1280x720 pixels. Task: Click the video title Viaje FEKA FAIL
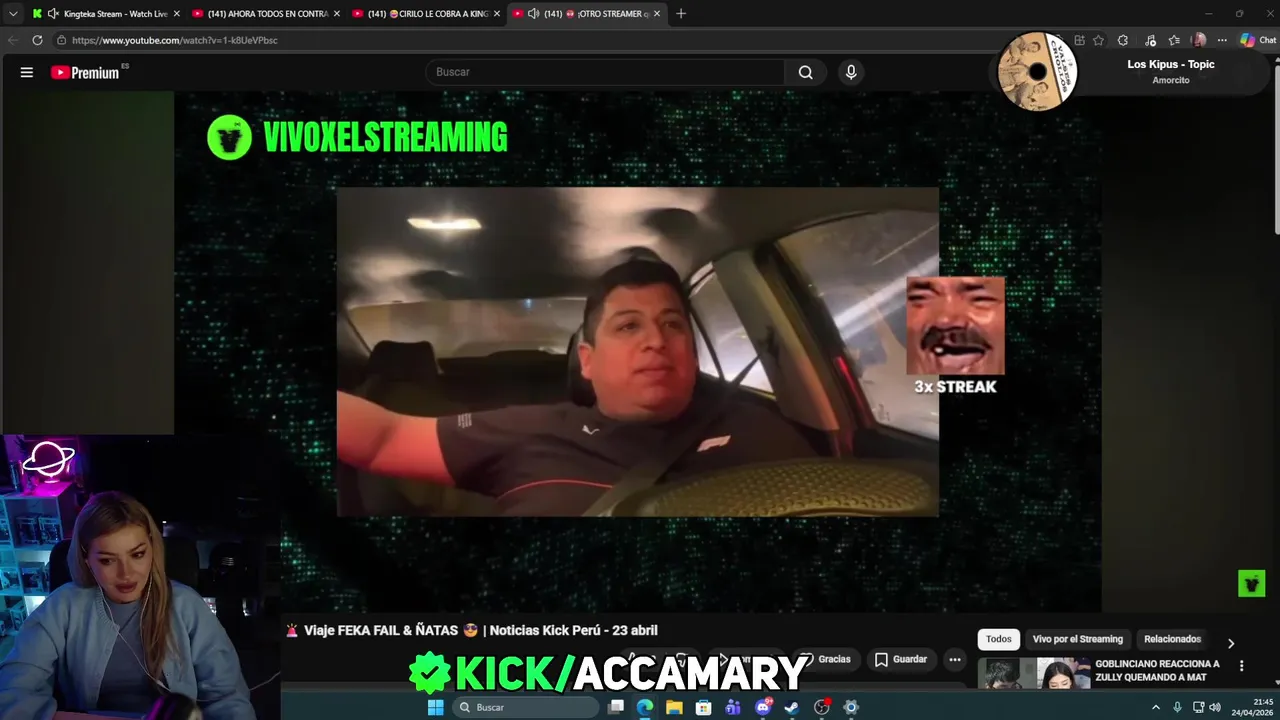[471, 630]
